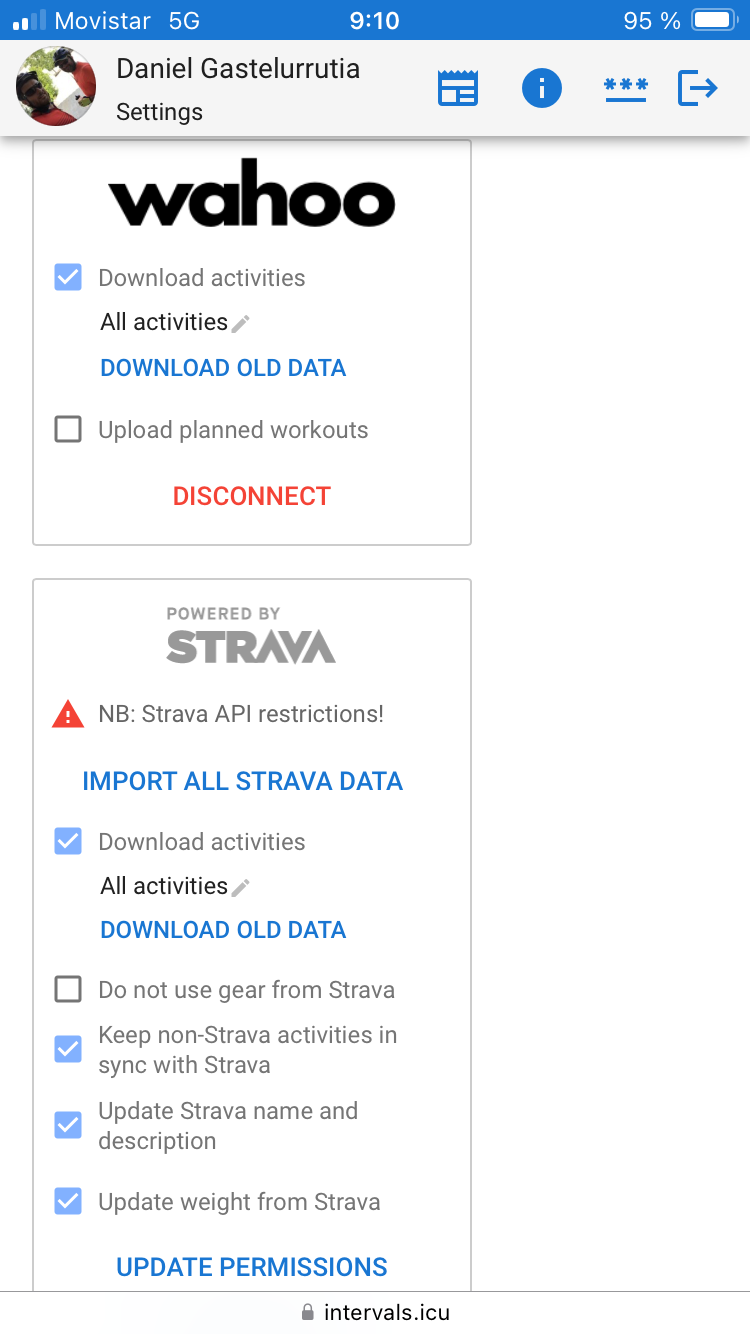
Task: Uncheck Wahoo Download activities checkbox
Action: pyautogui.click(x=68, y=277)
